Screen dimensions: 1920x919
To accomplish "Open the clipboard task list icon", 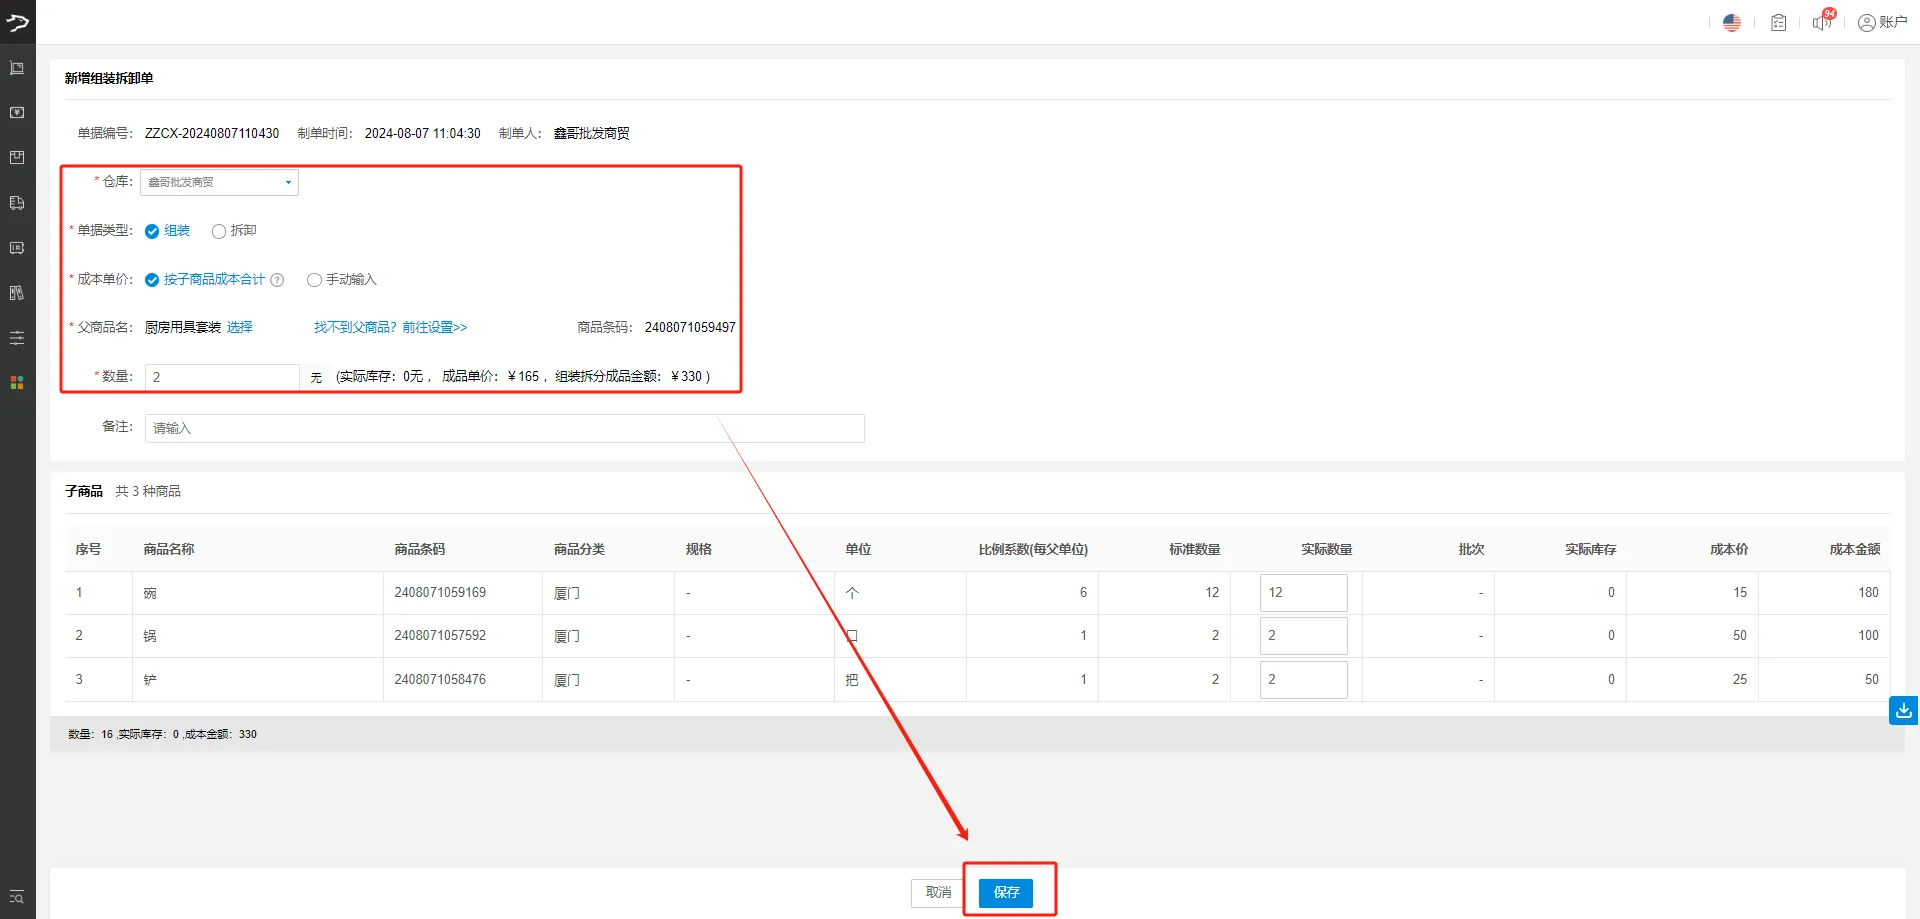I will [x=1778, y=23].
